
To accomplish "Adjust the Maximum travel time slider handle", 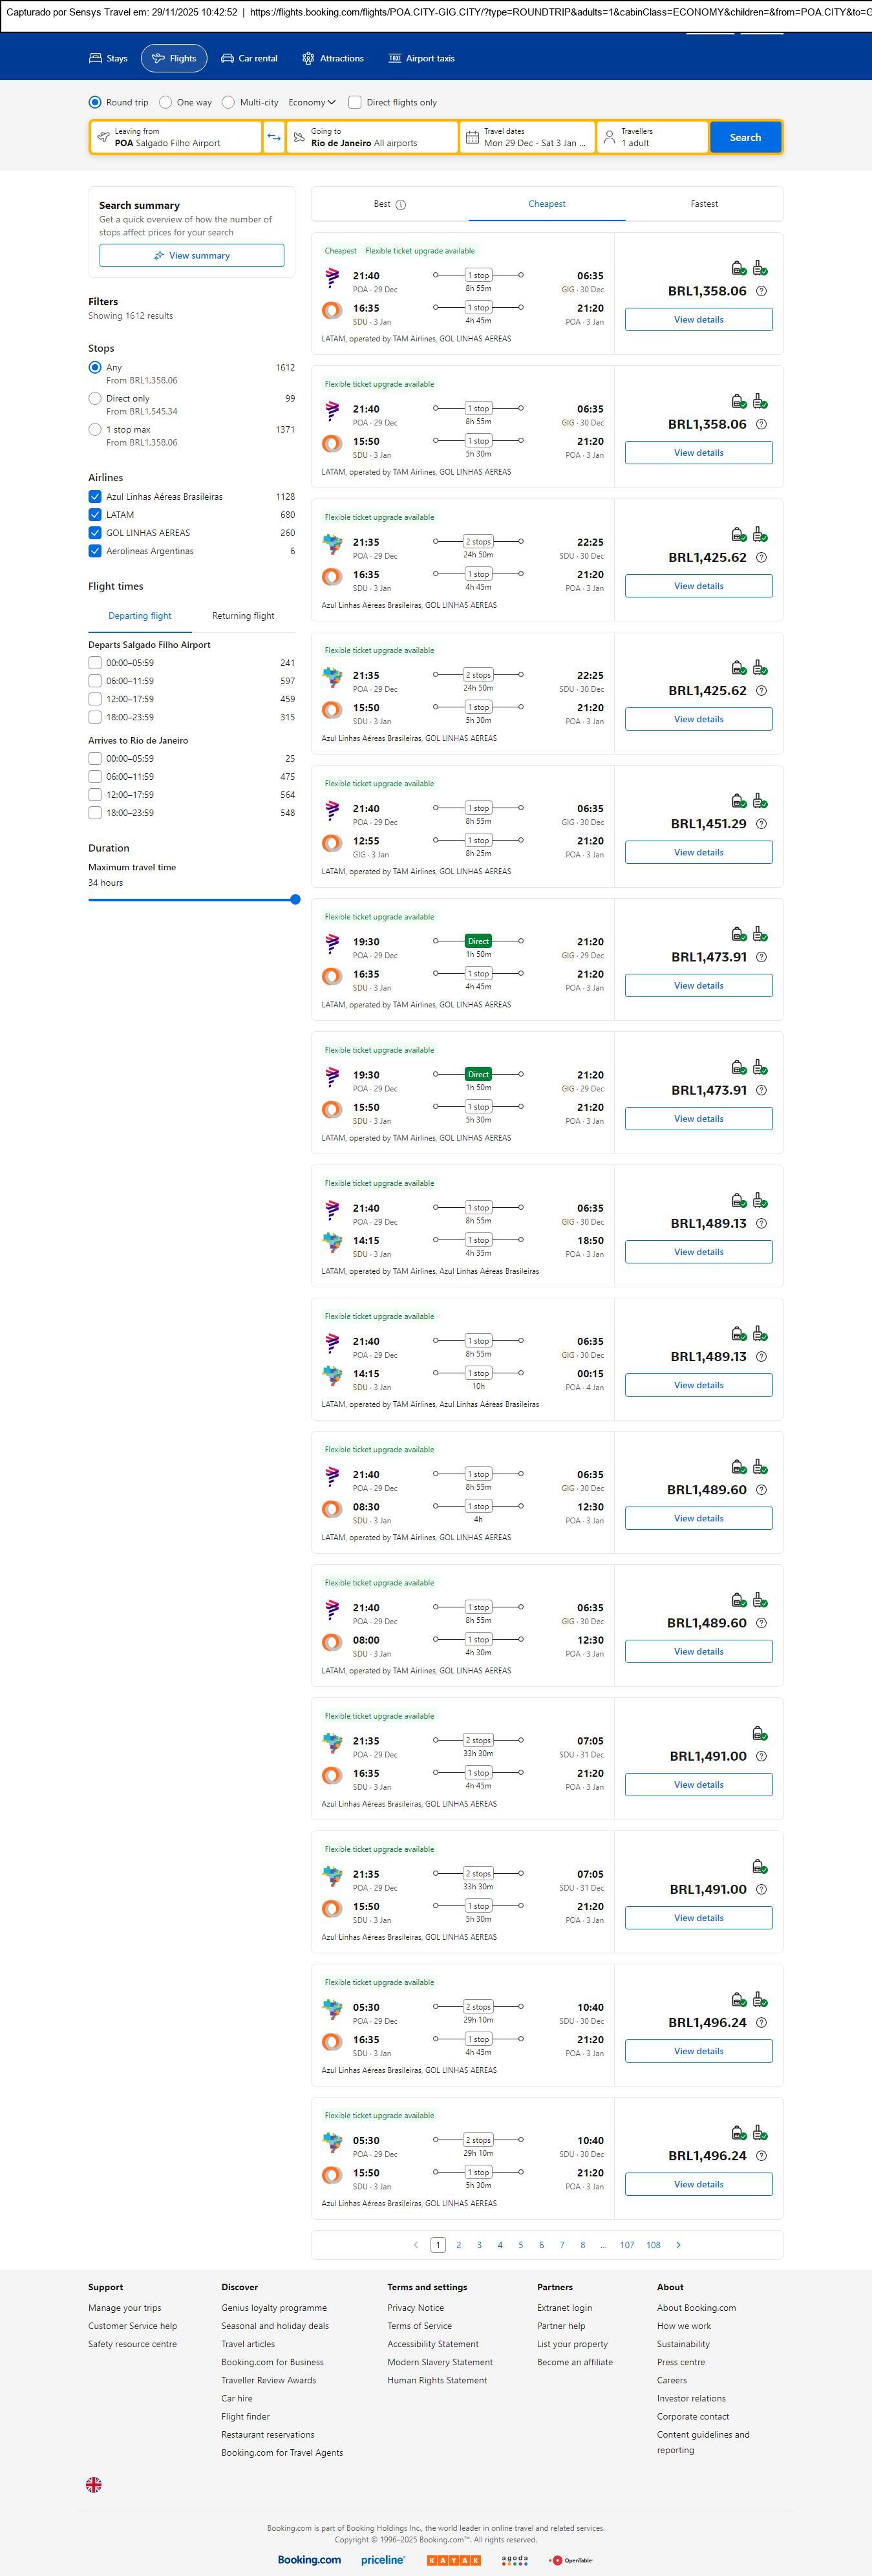I will tap(295, 900).
